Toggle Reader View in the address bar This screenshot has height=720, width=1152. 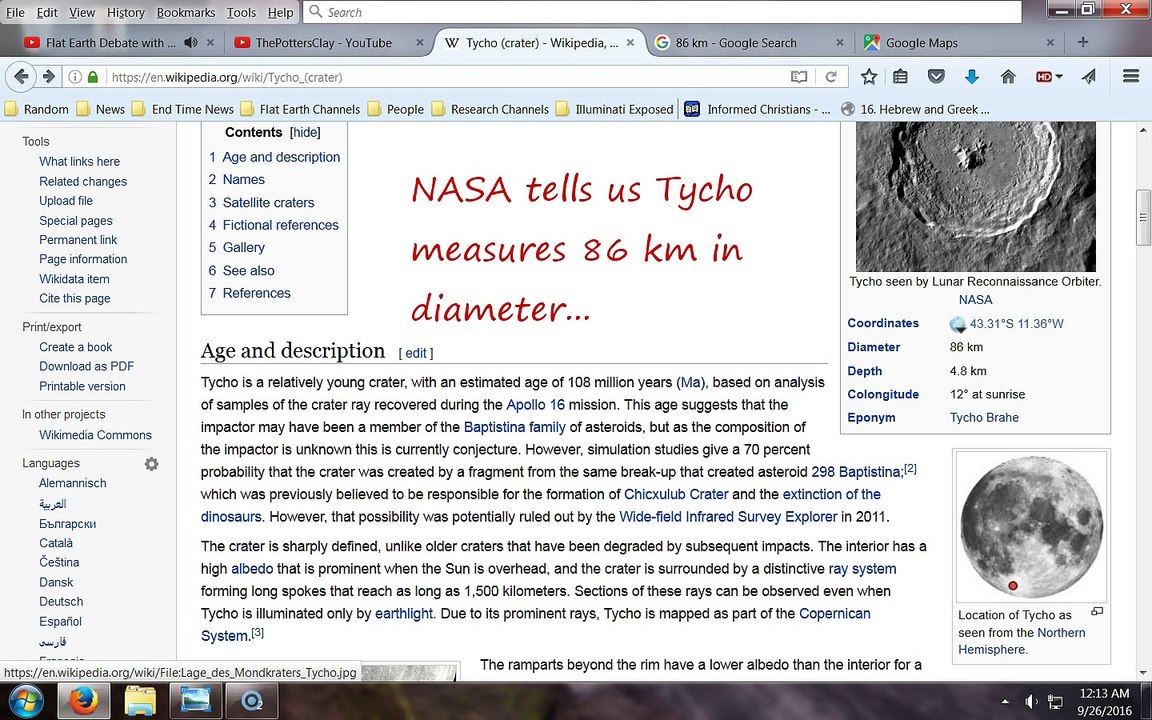pos(799,76)
